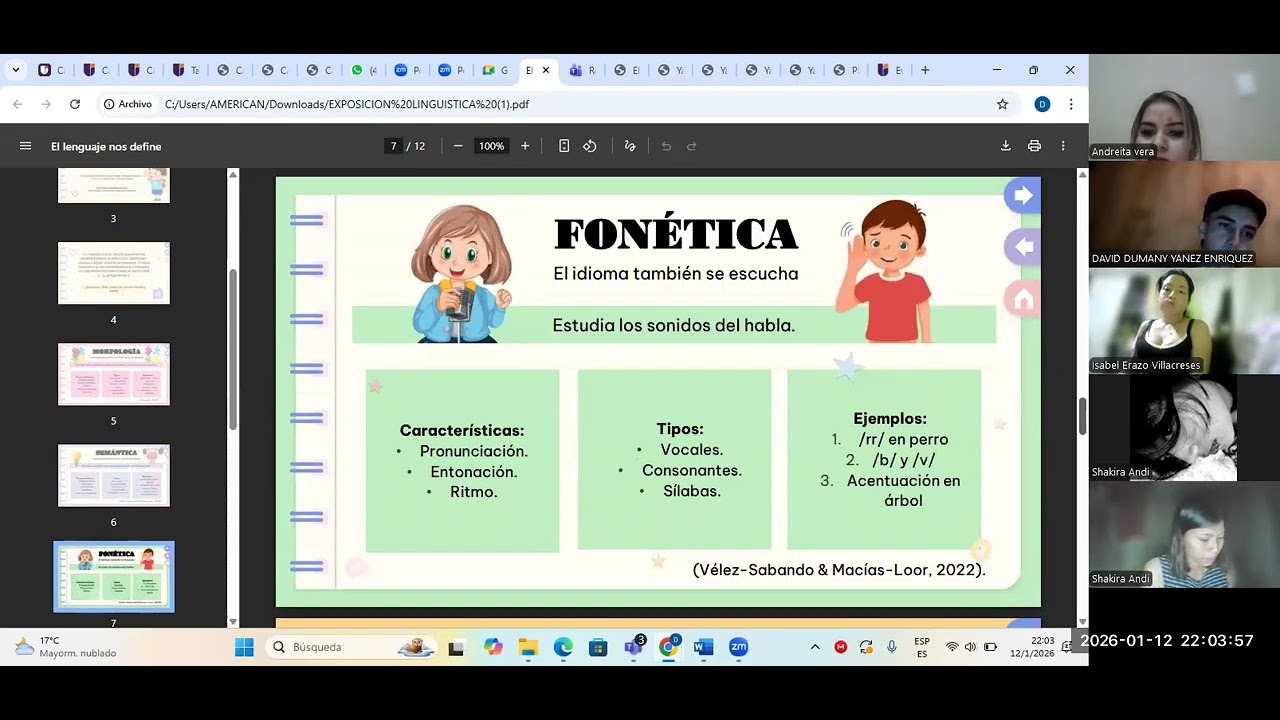
Task: Click the address bar URL
Action: pyautogui.click(x=346, y=104)
